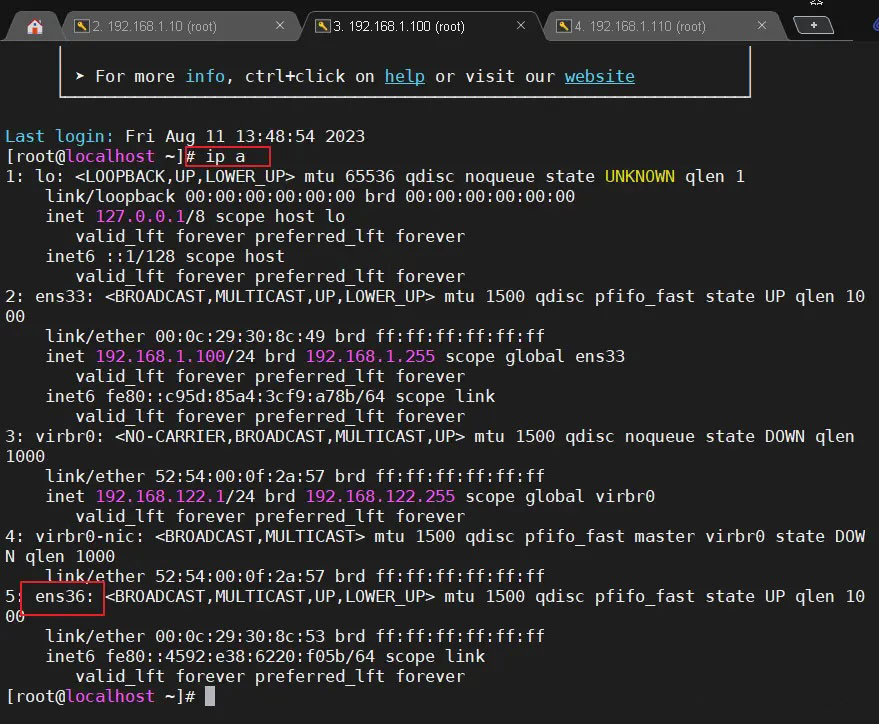This screenshot has height=724, width=879.
Task: Close the 192.168.1.100 session tab
Action: point(521,25)
